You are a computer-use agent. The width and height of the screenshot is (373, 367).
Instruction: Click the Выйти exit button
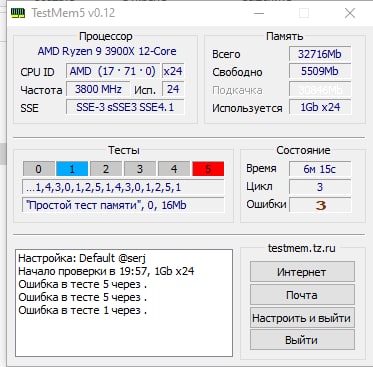(x=302, y=340)
